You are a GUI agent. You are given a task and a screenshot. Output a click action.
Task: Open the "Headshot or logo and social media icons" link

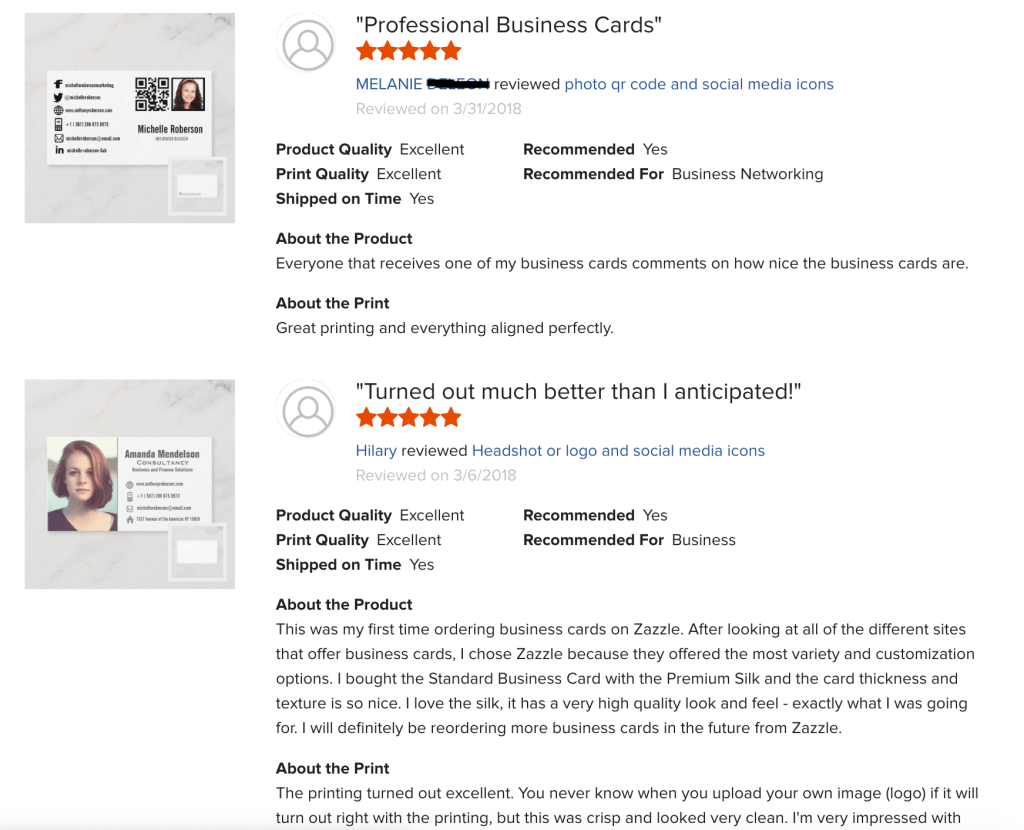pos(618,450)
